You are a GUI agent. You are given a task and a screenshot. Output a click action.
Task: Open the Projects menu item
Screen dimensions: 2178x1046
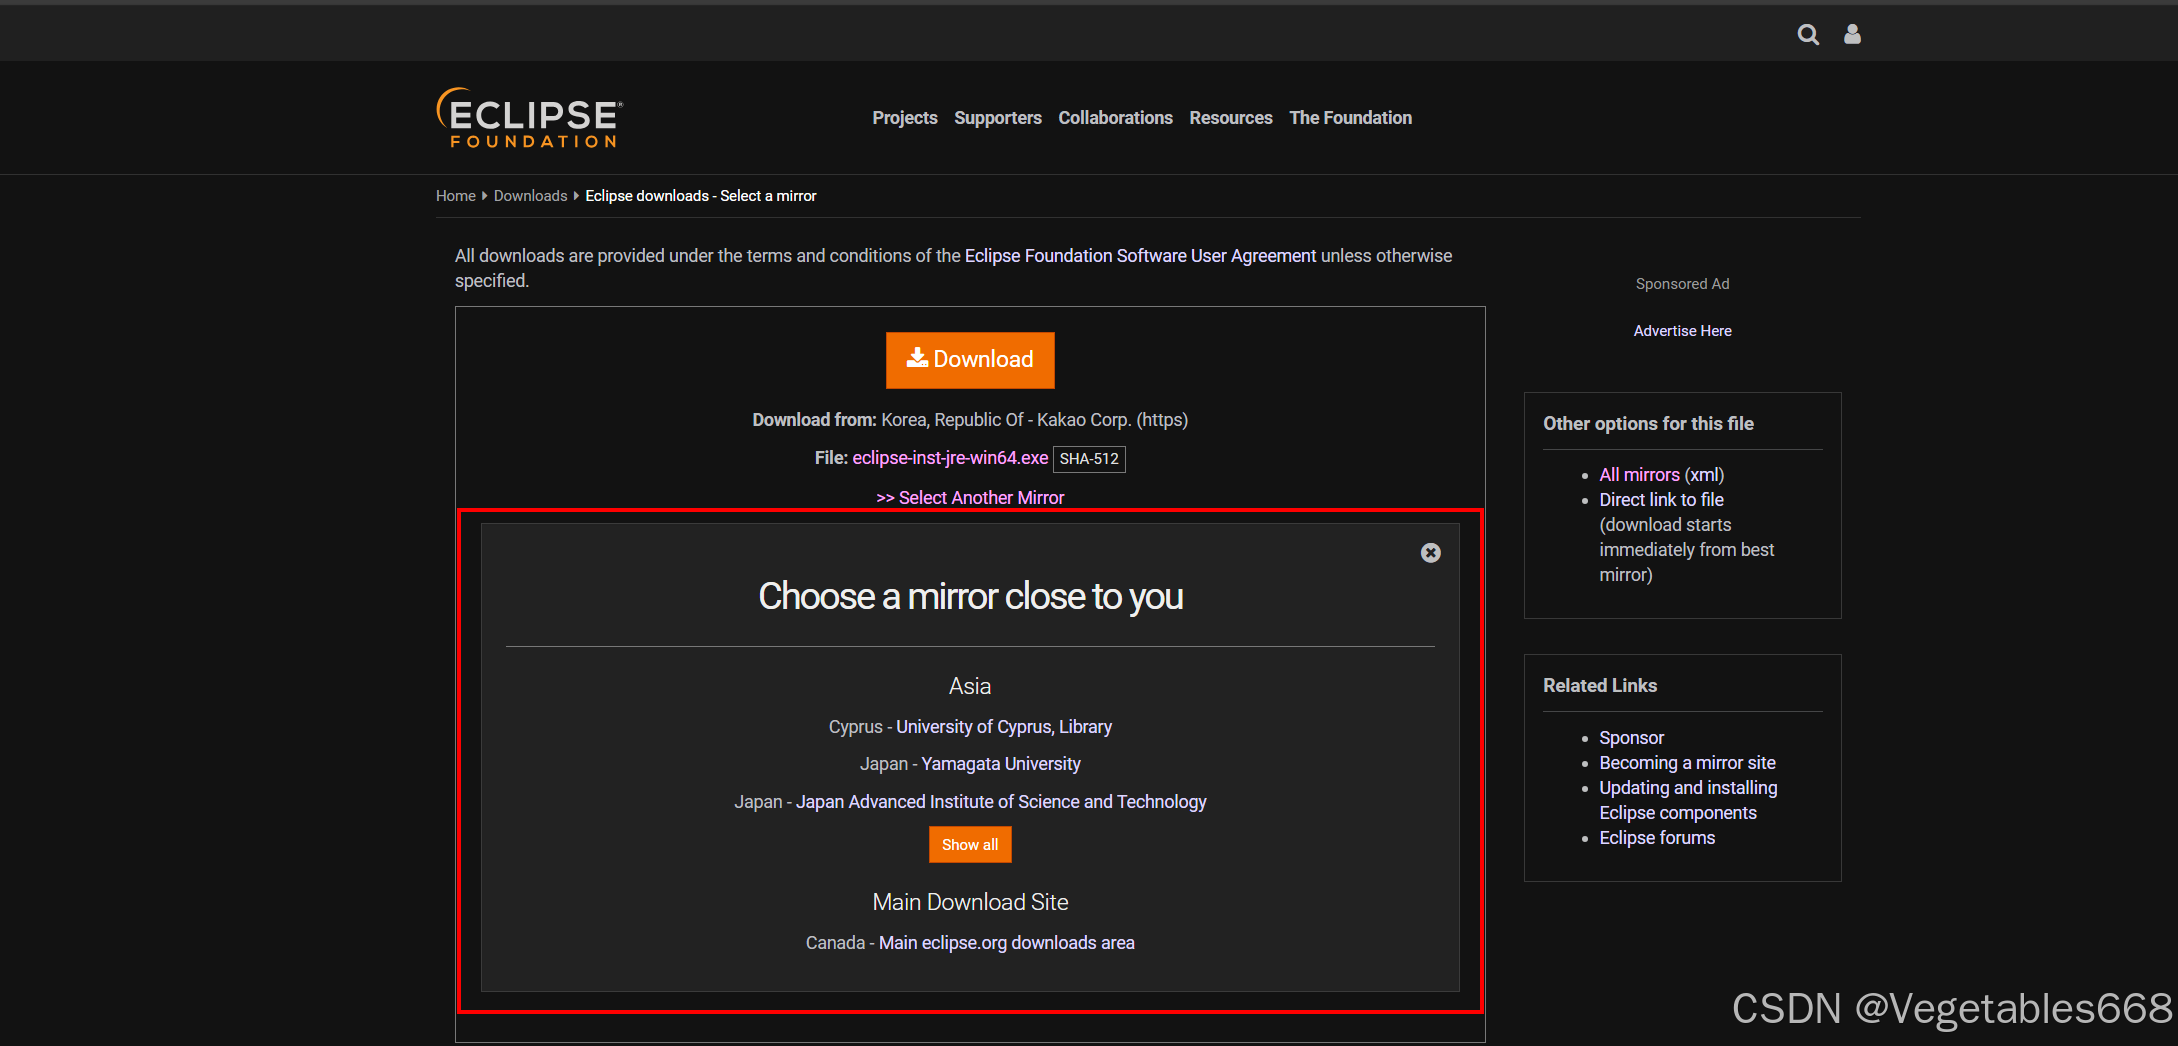[904, 117]
